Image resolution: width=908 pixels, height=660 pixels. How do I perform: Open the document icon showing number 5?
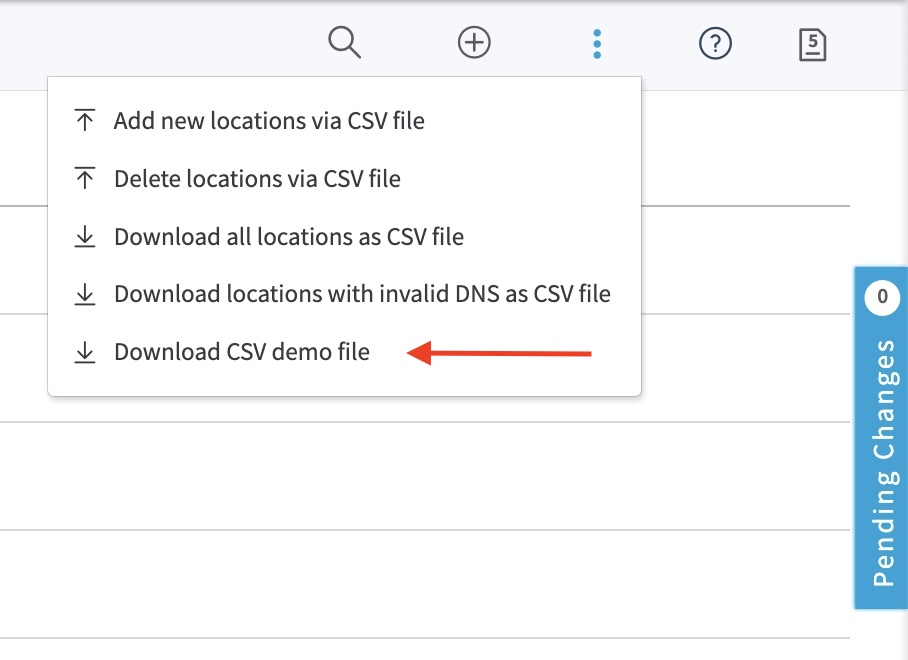812,43
